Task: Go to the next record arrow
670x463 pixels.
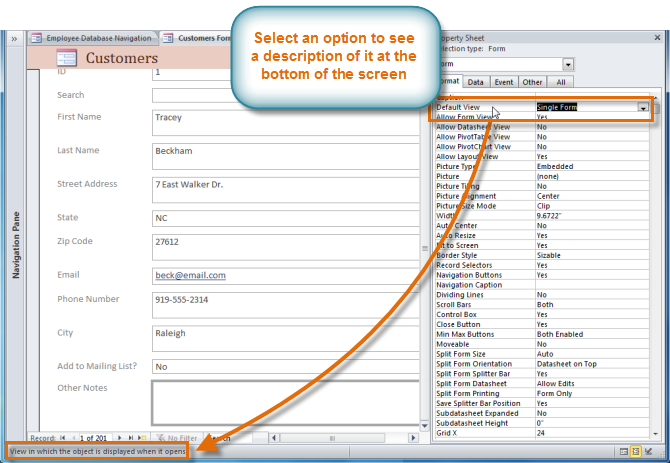Action: coord(120,438)
